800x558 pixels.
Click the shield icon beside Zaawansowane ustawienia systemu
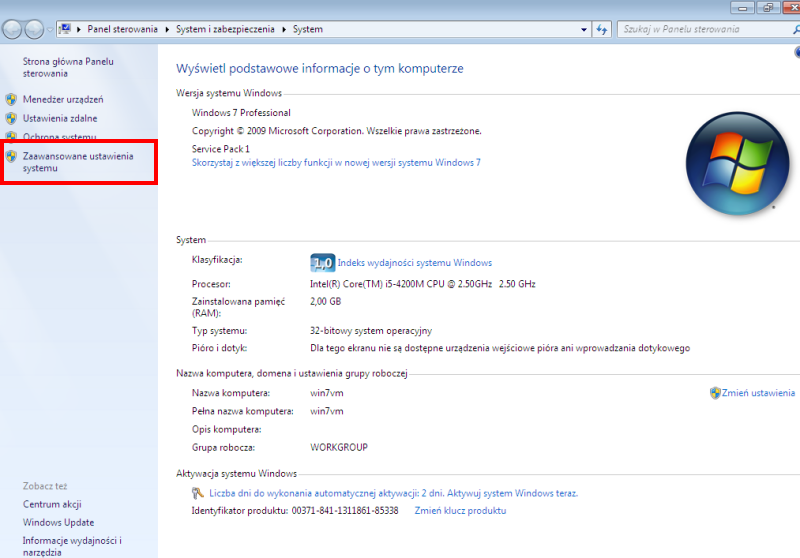coord(11,157)
